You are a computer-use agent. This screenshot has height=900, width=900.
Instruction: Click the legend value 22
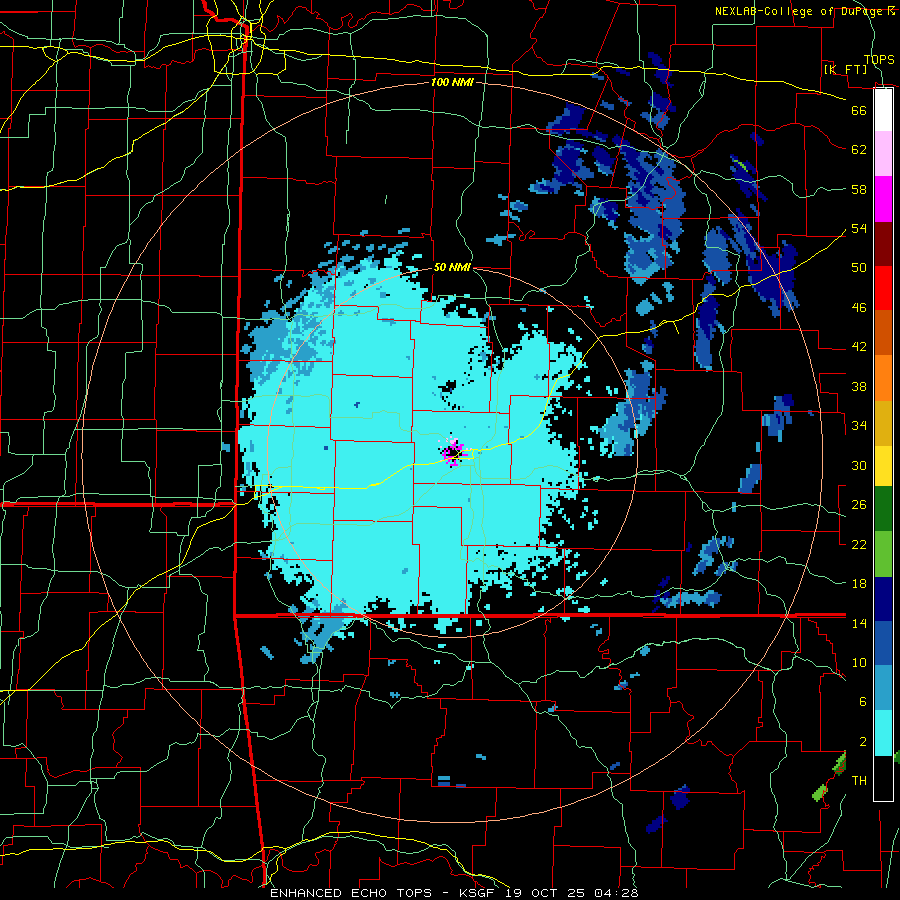coord(859,544)
